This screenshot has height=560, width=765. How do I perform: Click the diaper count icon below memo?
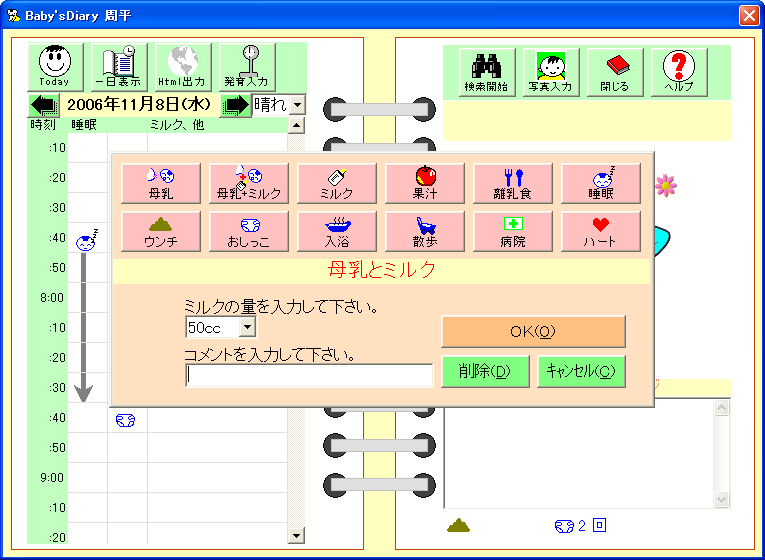564,526
